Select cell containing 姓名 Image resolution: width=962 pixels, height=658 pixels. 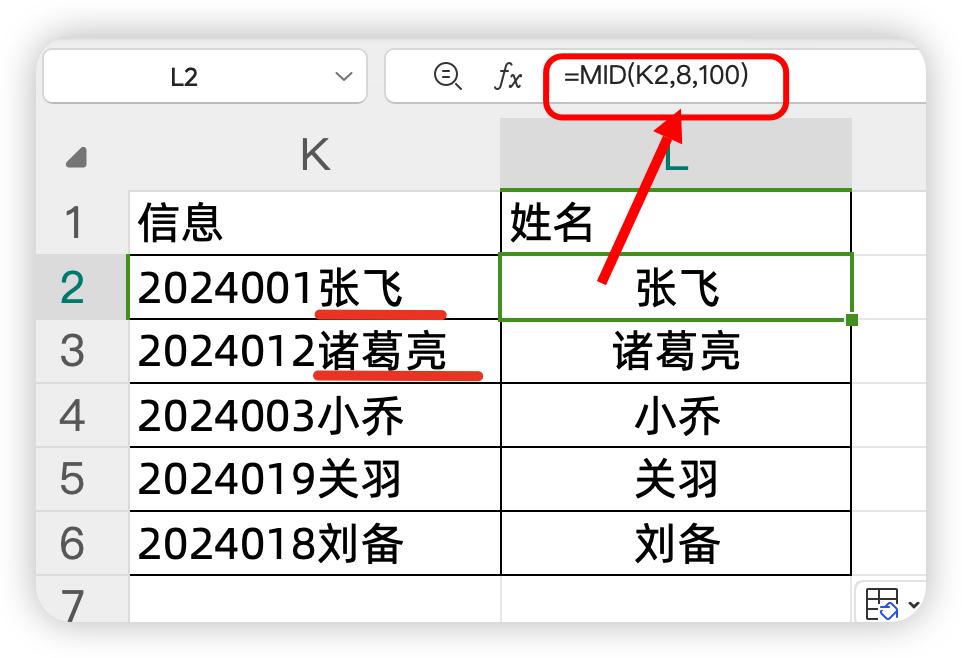pos(676,222)
